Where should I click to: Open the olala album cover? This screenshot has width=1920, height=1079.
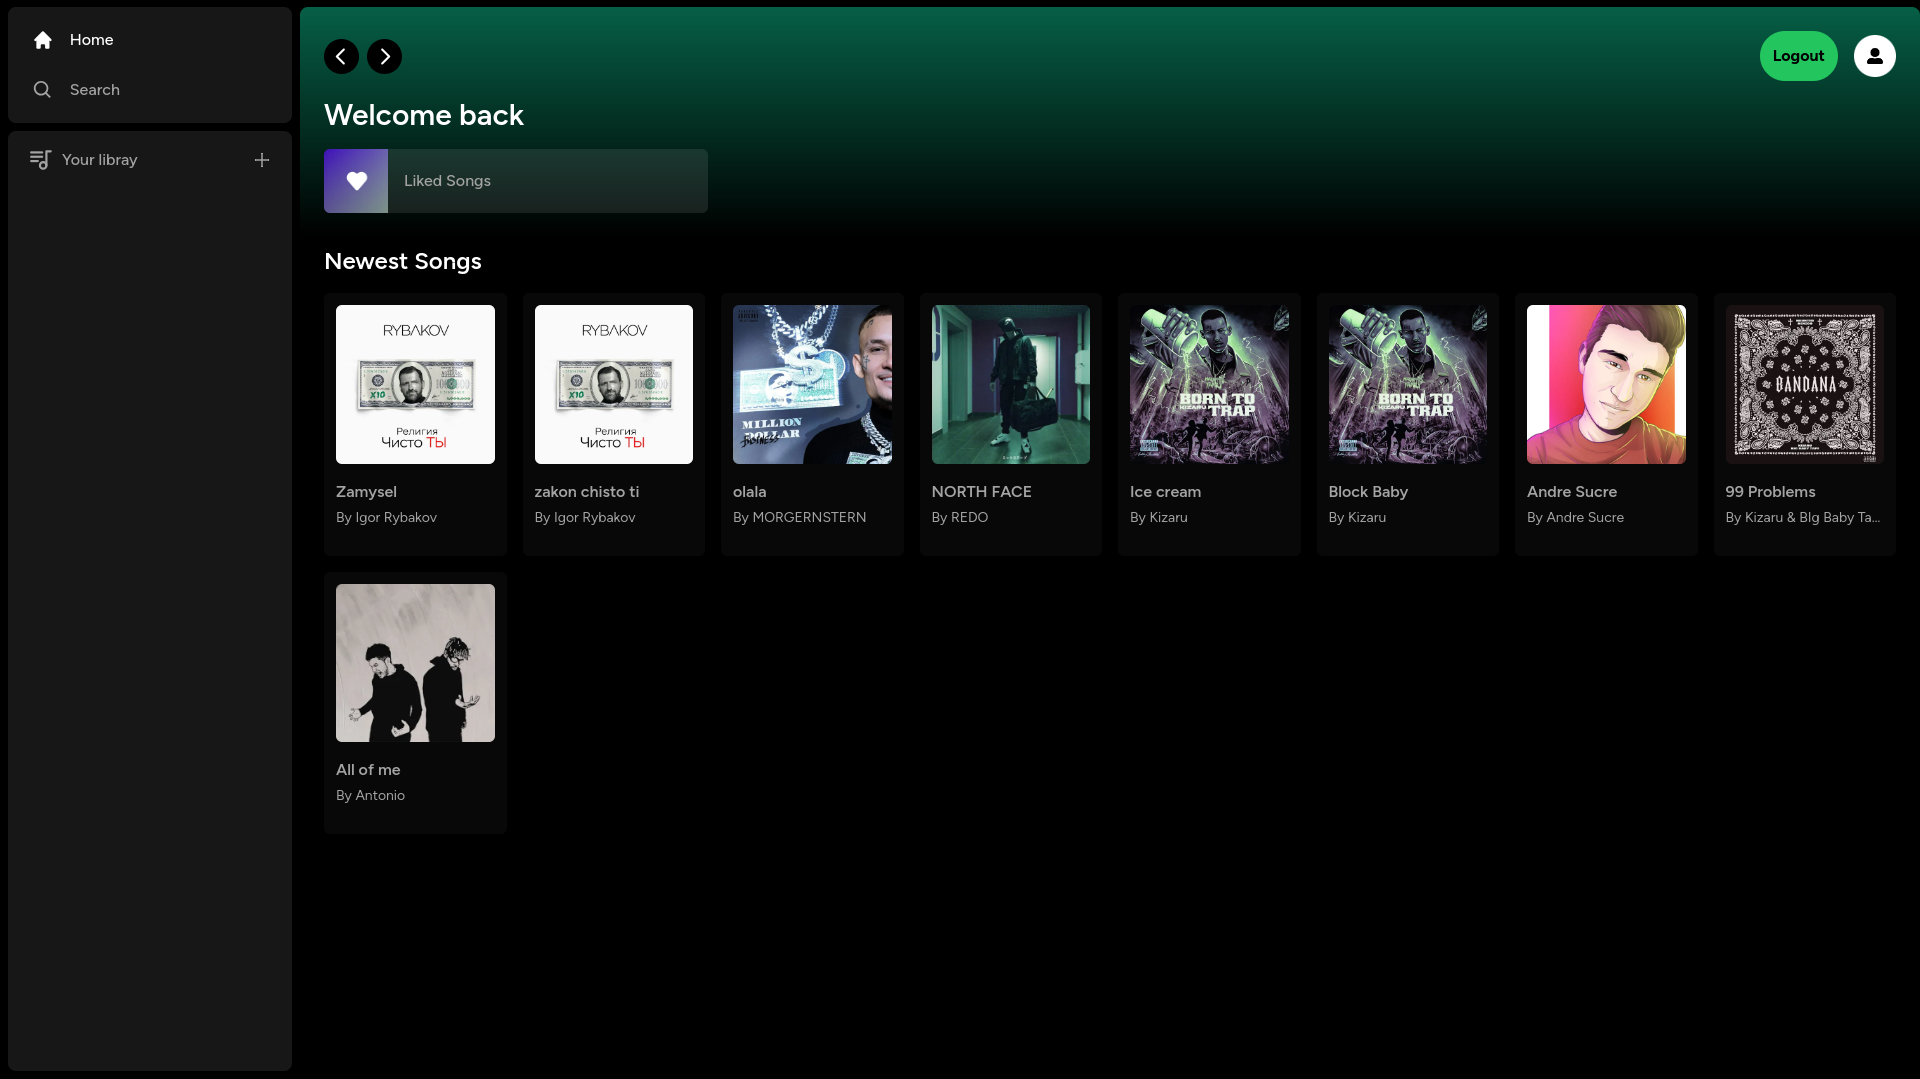[812, 384]
